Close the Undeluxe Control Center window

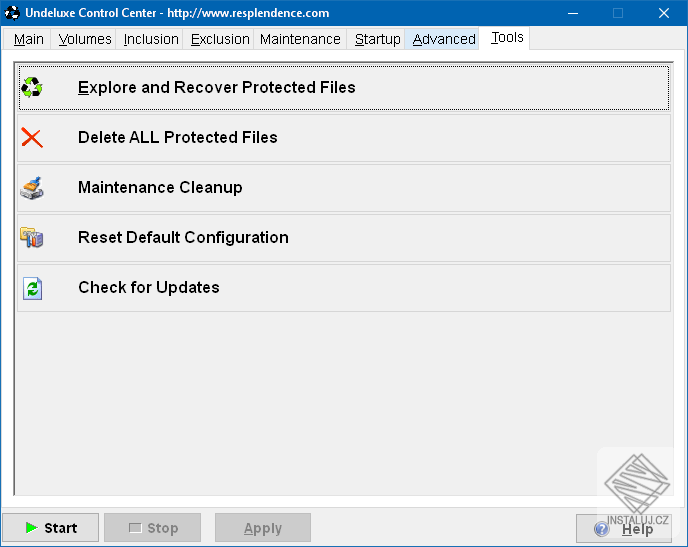663,13
